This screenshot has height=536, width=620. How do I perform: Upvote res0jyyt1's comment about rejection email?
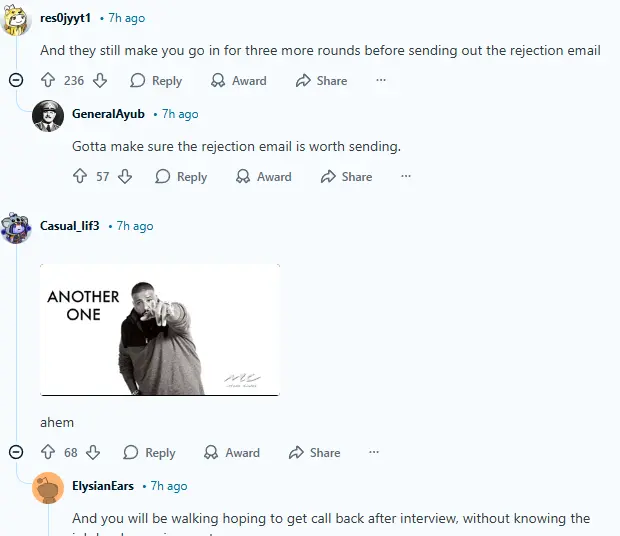pyautogui.click(x=47, y=81)
